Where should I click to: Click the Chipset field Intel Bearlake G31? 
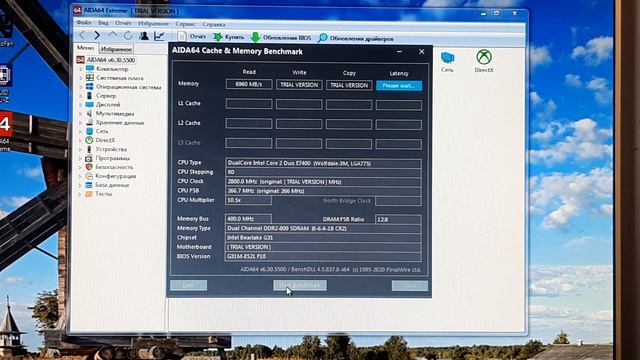click(323, 238)
